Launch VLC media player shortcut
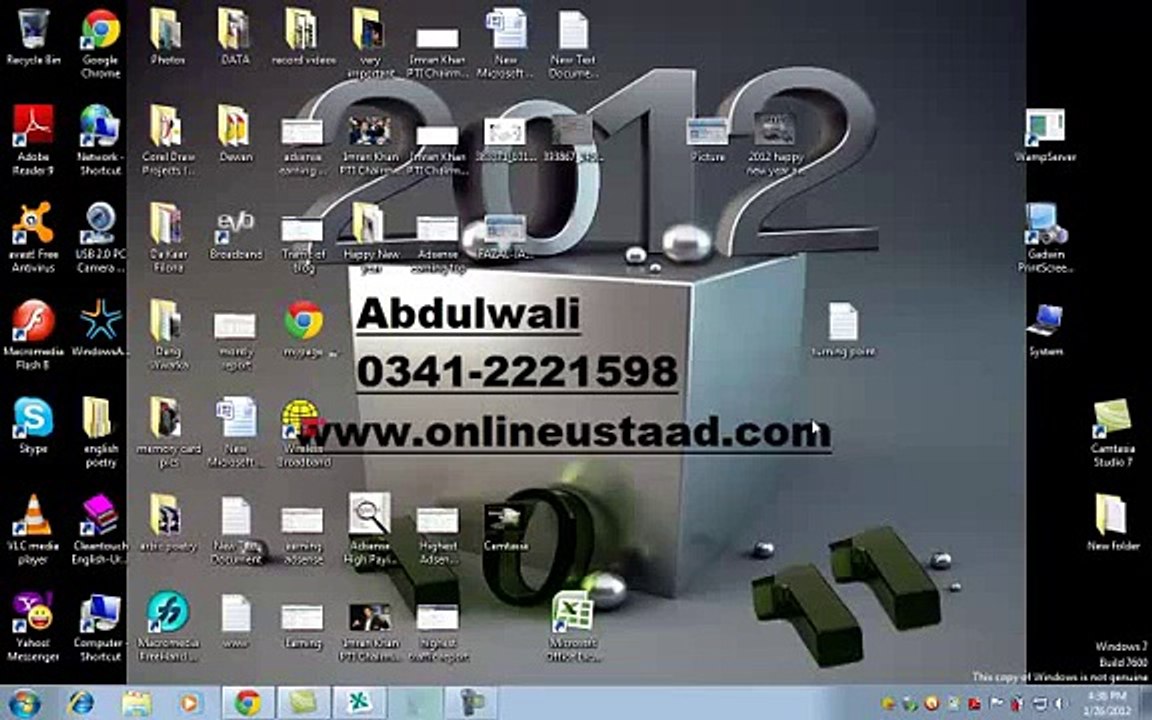This screenshot has height=720, width=1152. click(x=33, y=528)
